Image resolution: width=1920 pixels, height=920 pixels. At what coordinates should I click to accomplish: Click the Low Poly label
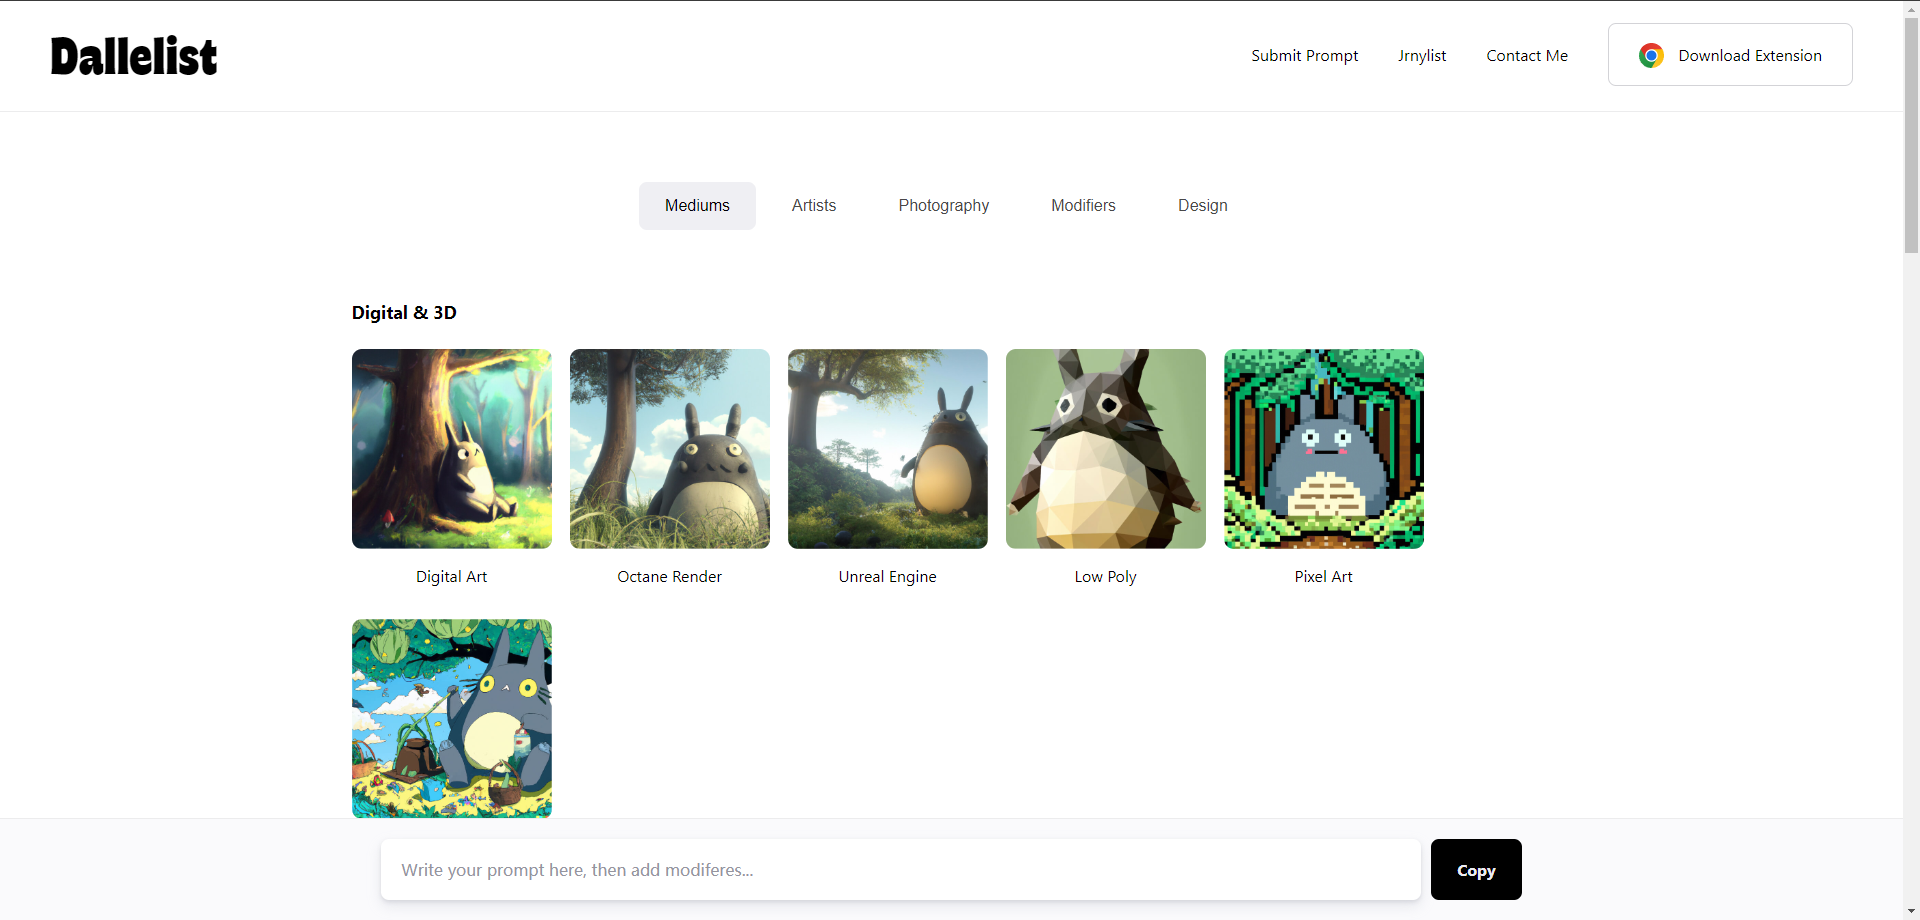pyautogui.click(x=1106, y=577)
